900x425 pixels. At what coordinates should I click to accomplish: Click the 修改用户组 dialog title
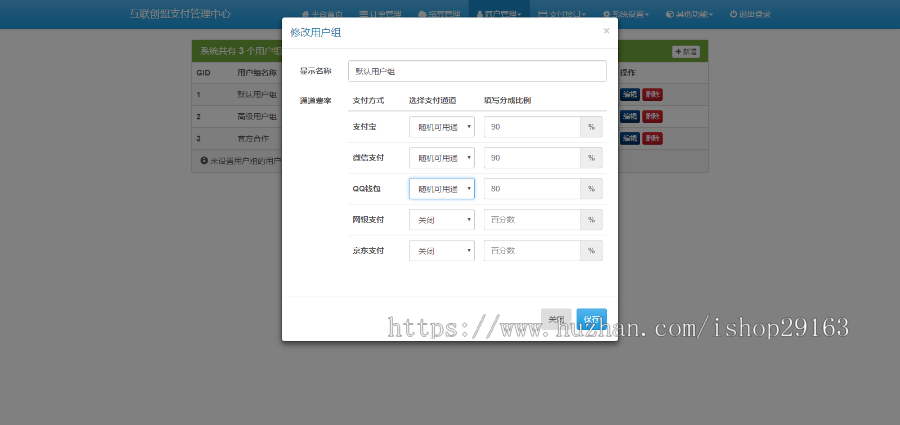[316, 33]
